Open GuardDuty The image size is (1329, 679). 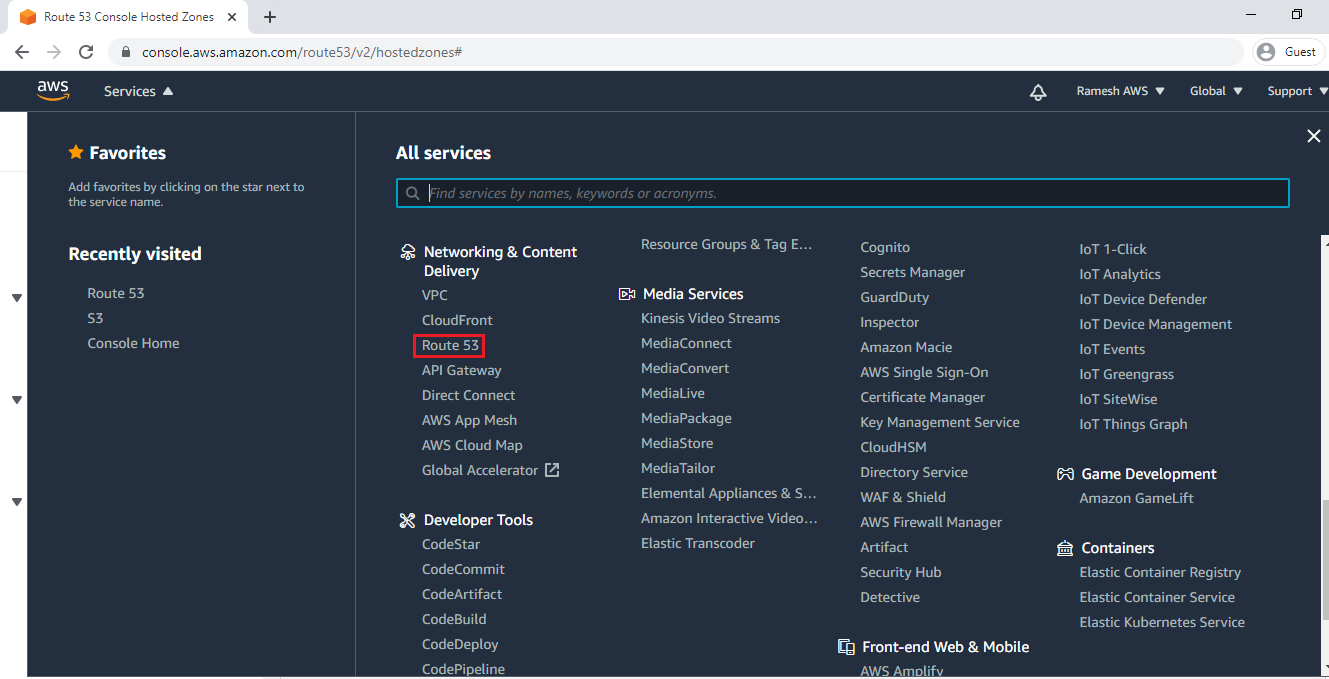click(895, 297)
